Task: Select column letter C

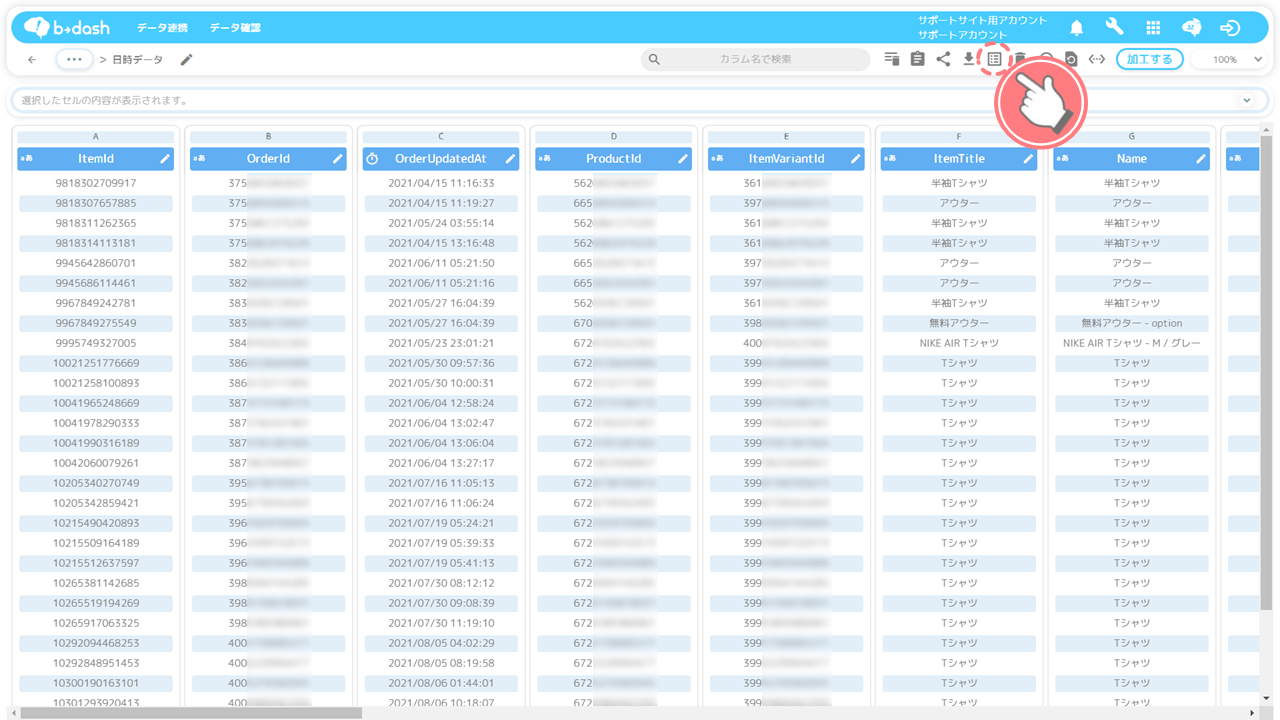Action: [440, 137]
